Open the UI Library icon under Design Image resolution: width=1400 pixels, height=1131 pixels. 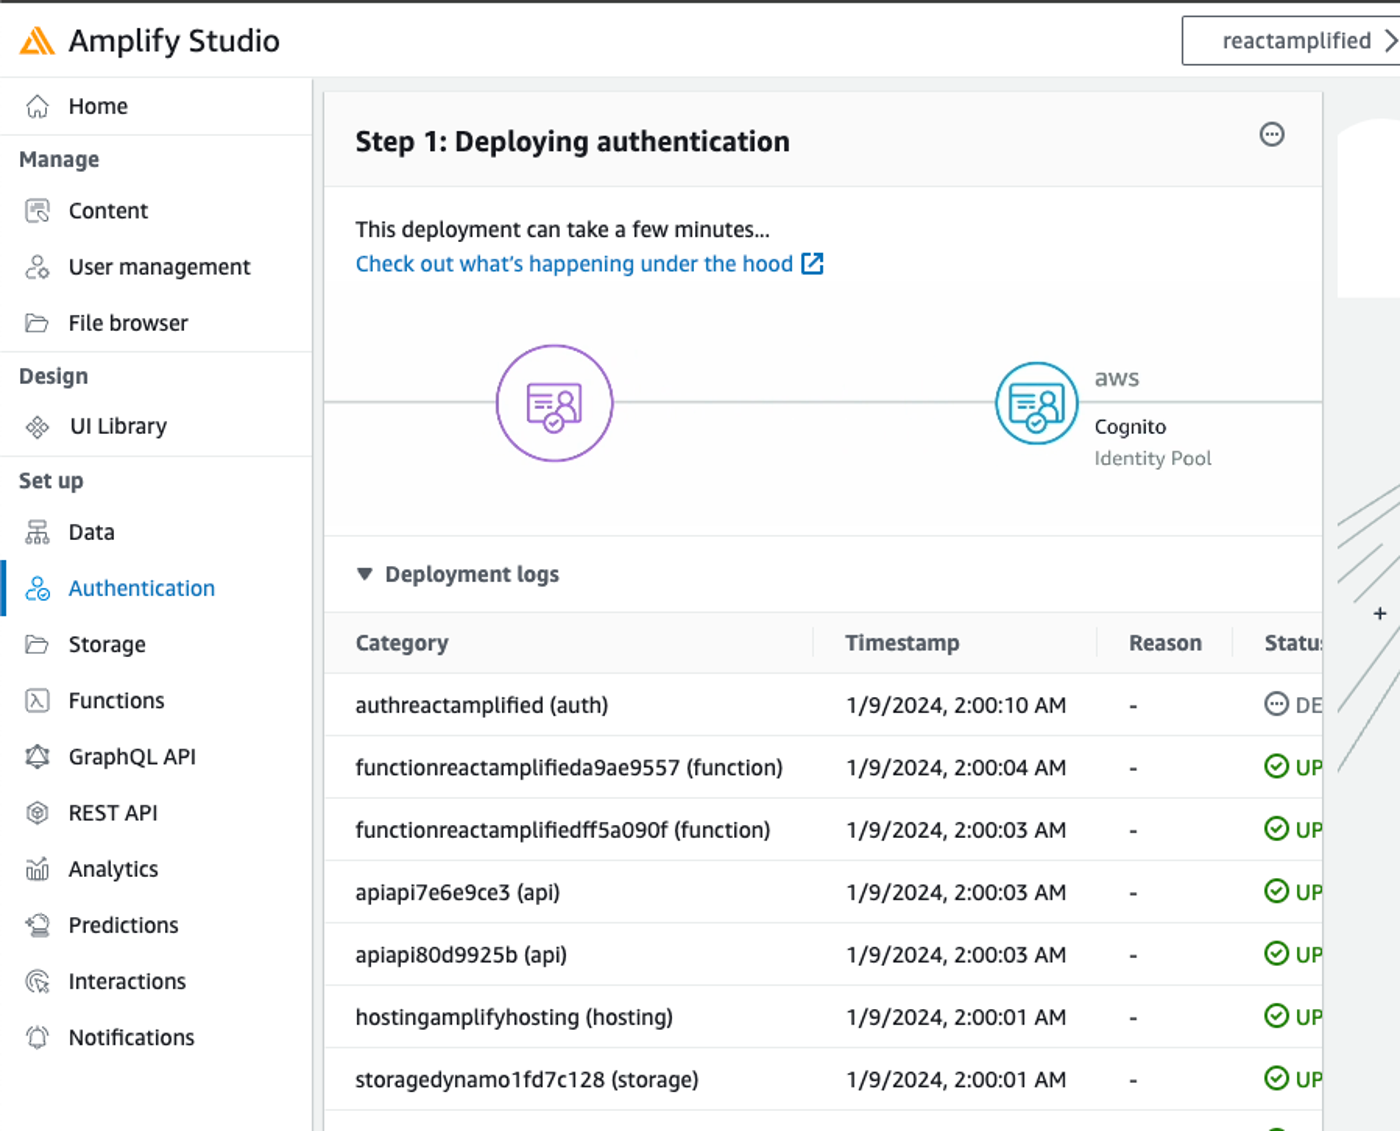(38, 426)
